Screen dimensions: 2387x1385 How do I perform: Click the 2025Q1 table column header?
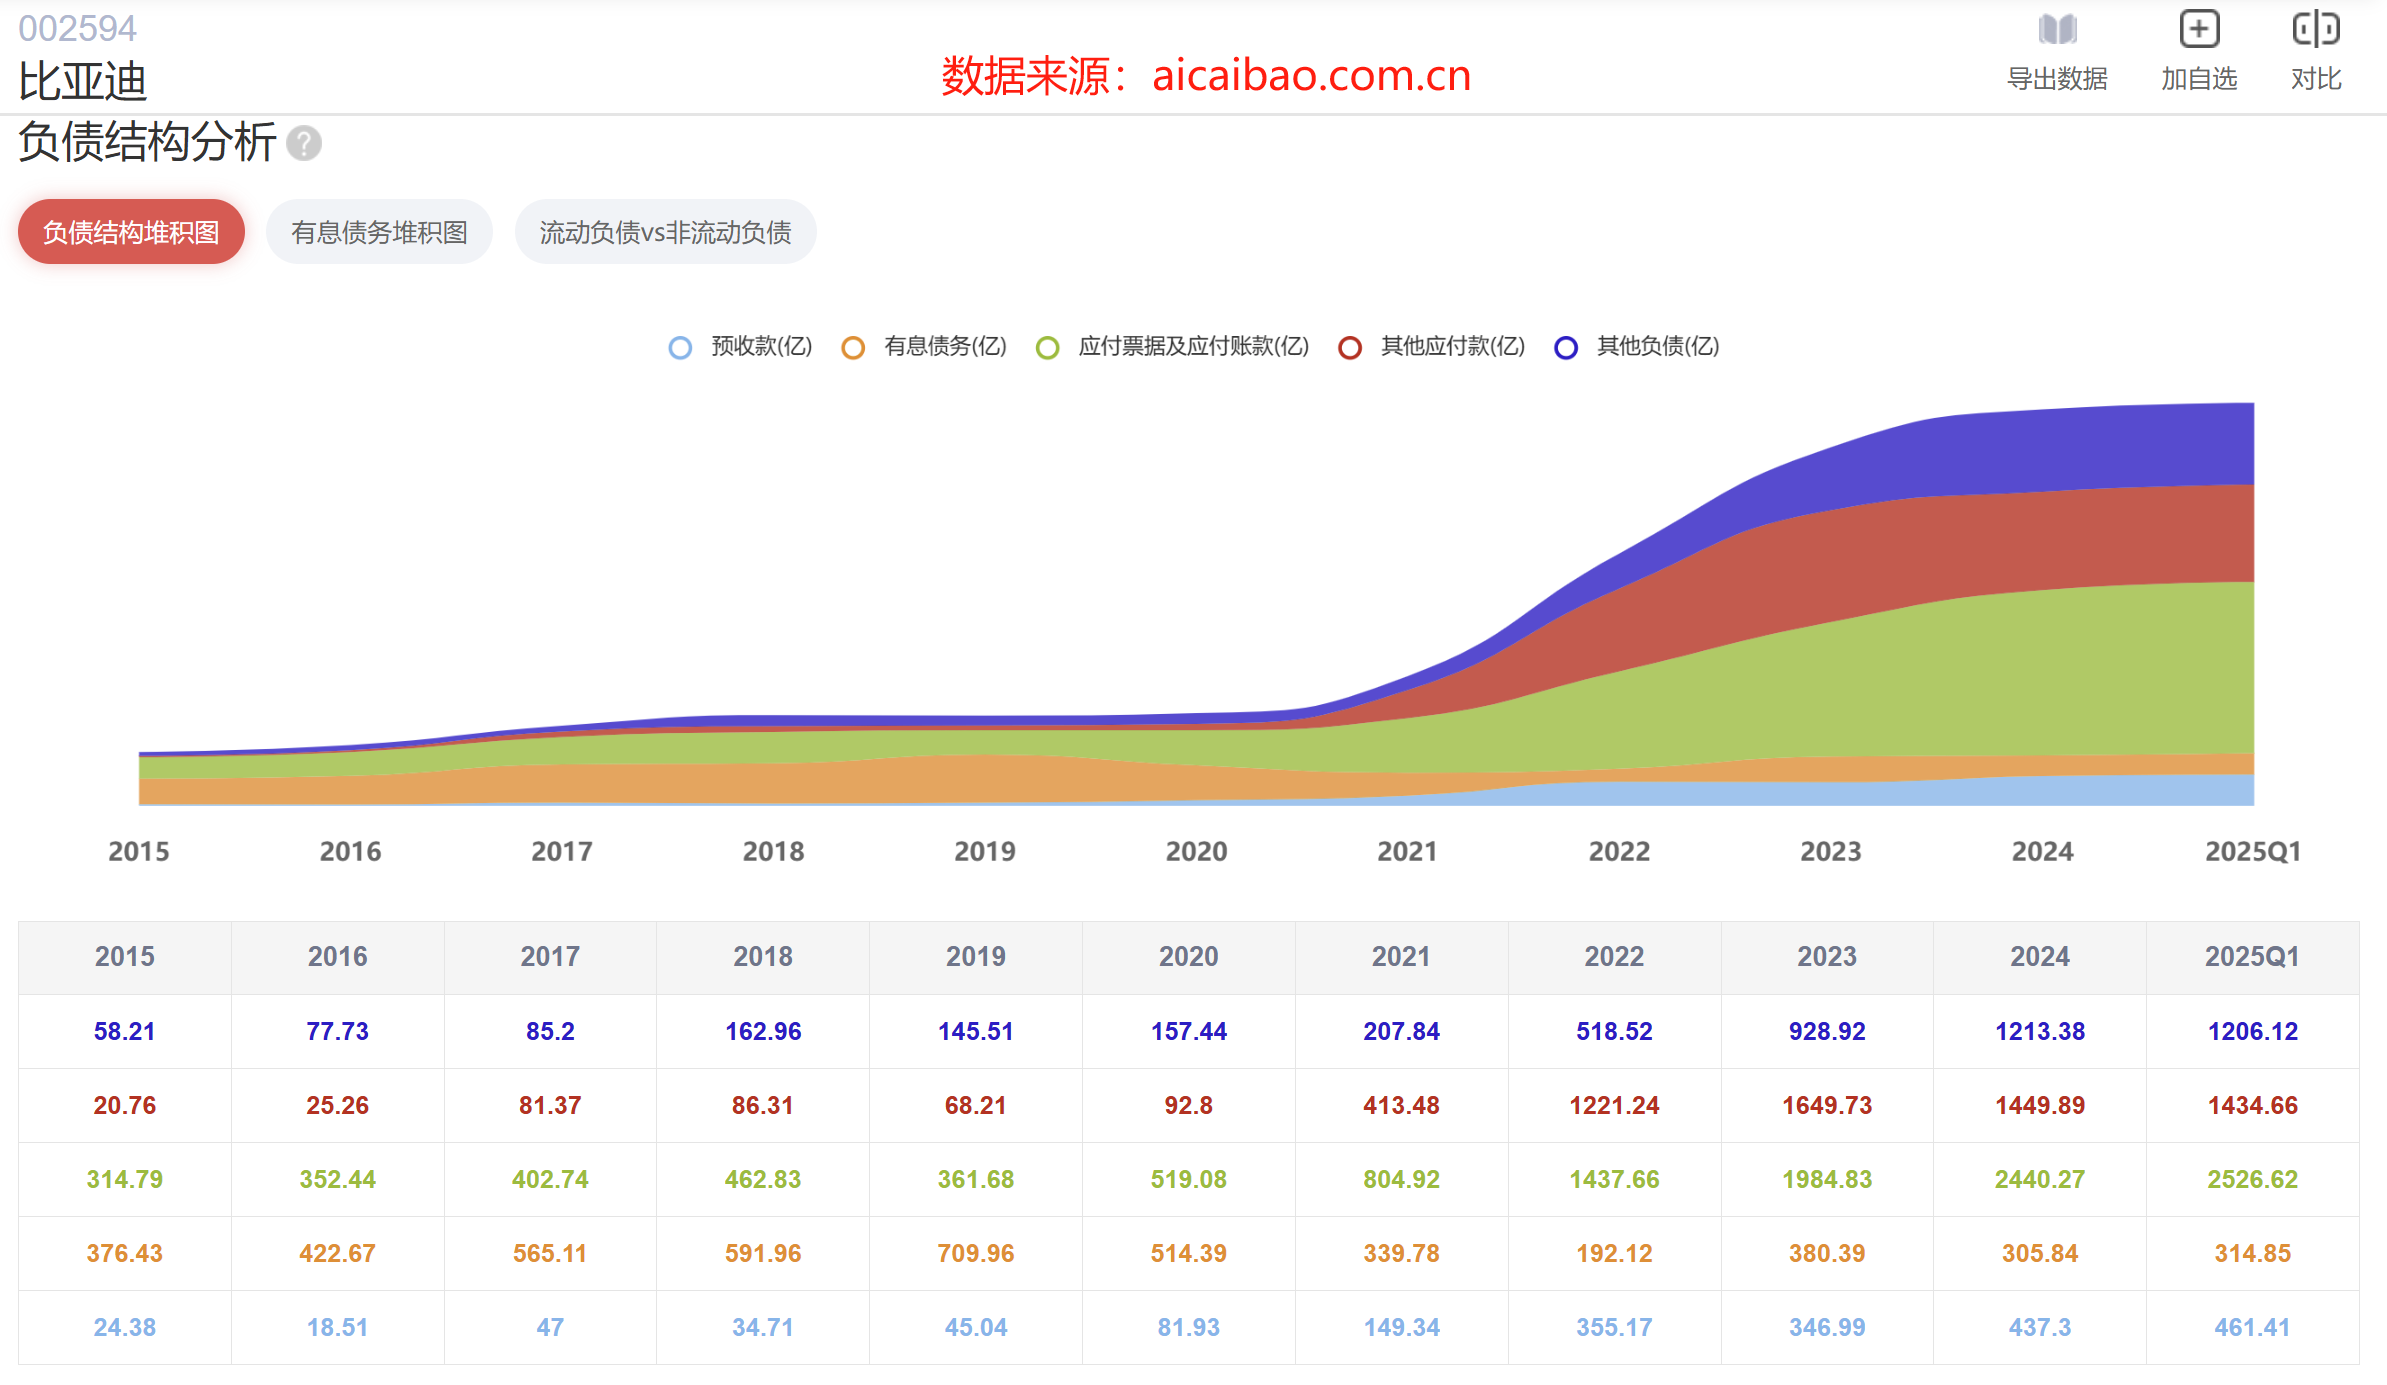coord(2252,957)
